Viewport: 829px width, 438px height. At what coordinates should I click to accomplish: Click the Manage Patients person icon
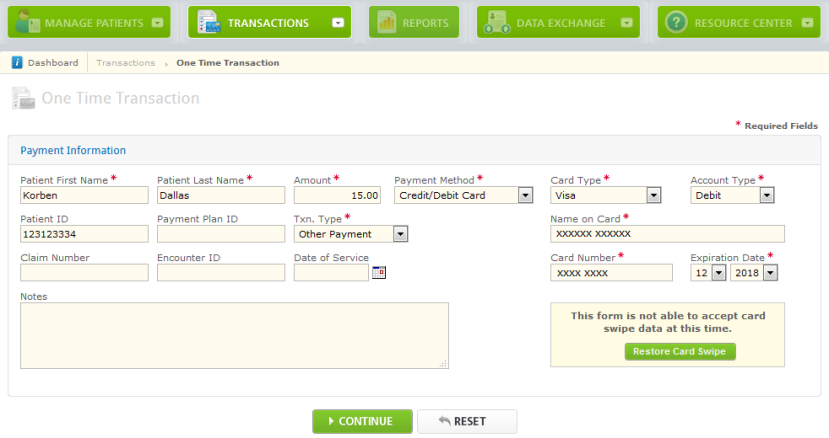tap(26, 22)
